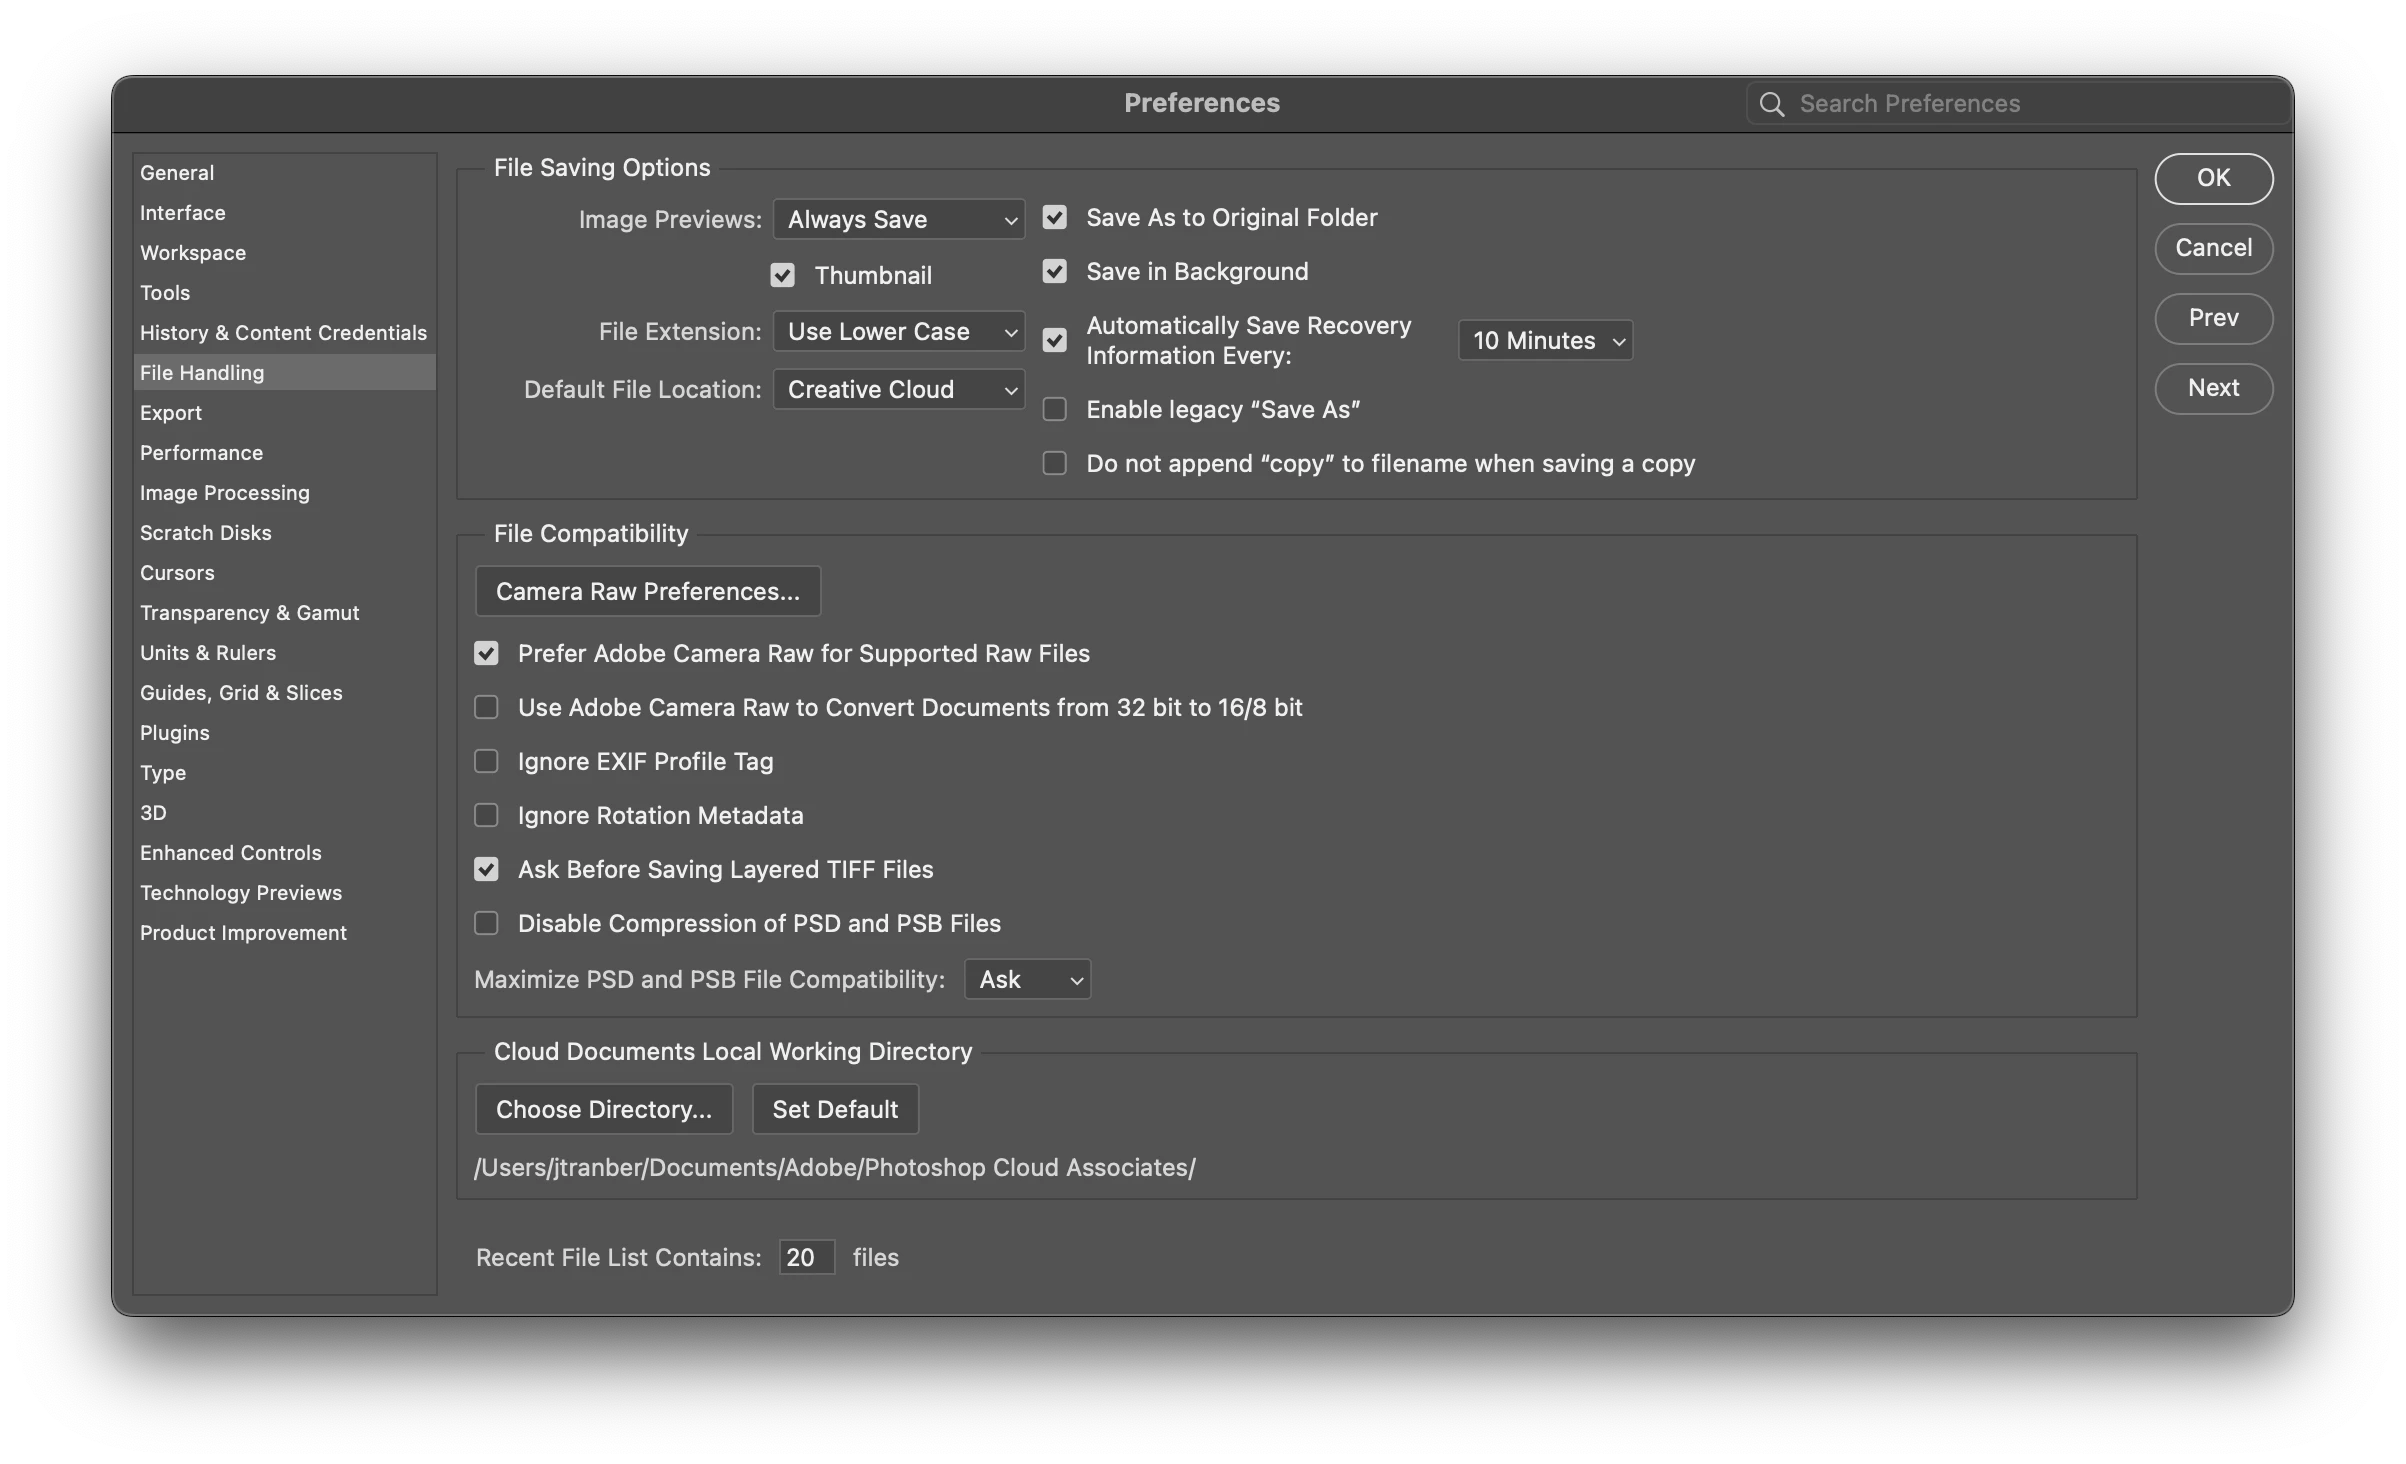Viewport: 2406px width, 1464px height.
Task: Enable legacy Save As checkbox
Action: coord(1054,410)
